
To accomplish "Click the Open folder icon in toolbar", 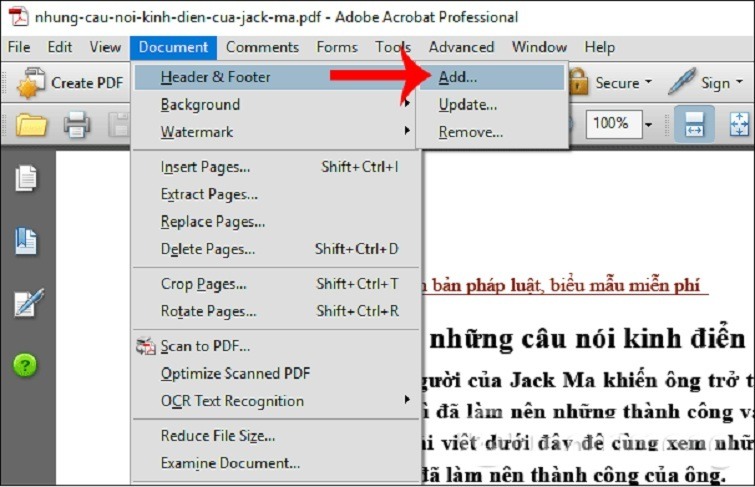I will point(32,125).
